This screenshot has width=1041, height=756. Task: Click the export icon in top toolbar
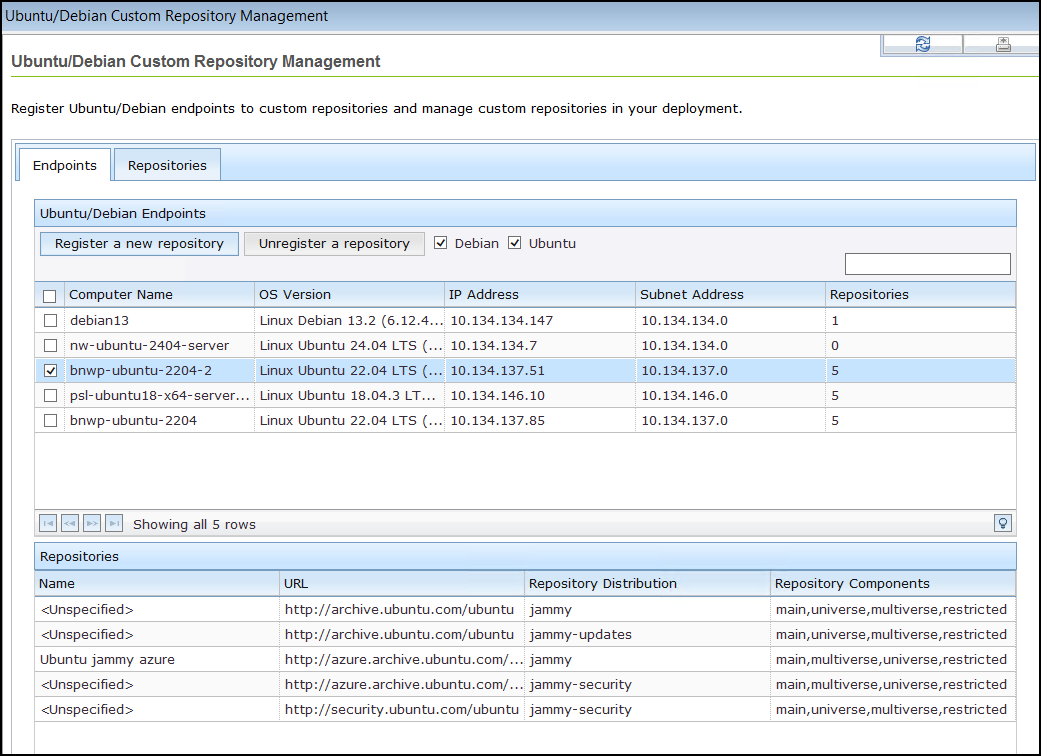pos(1003,44)
